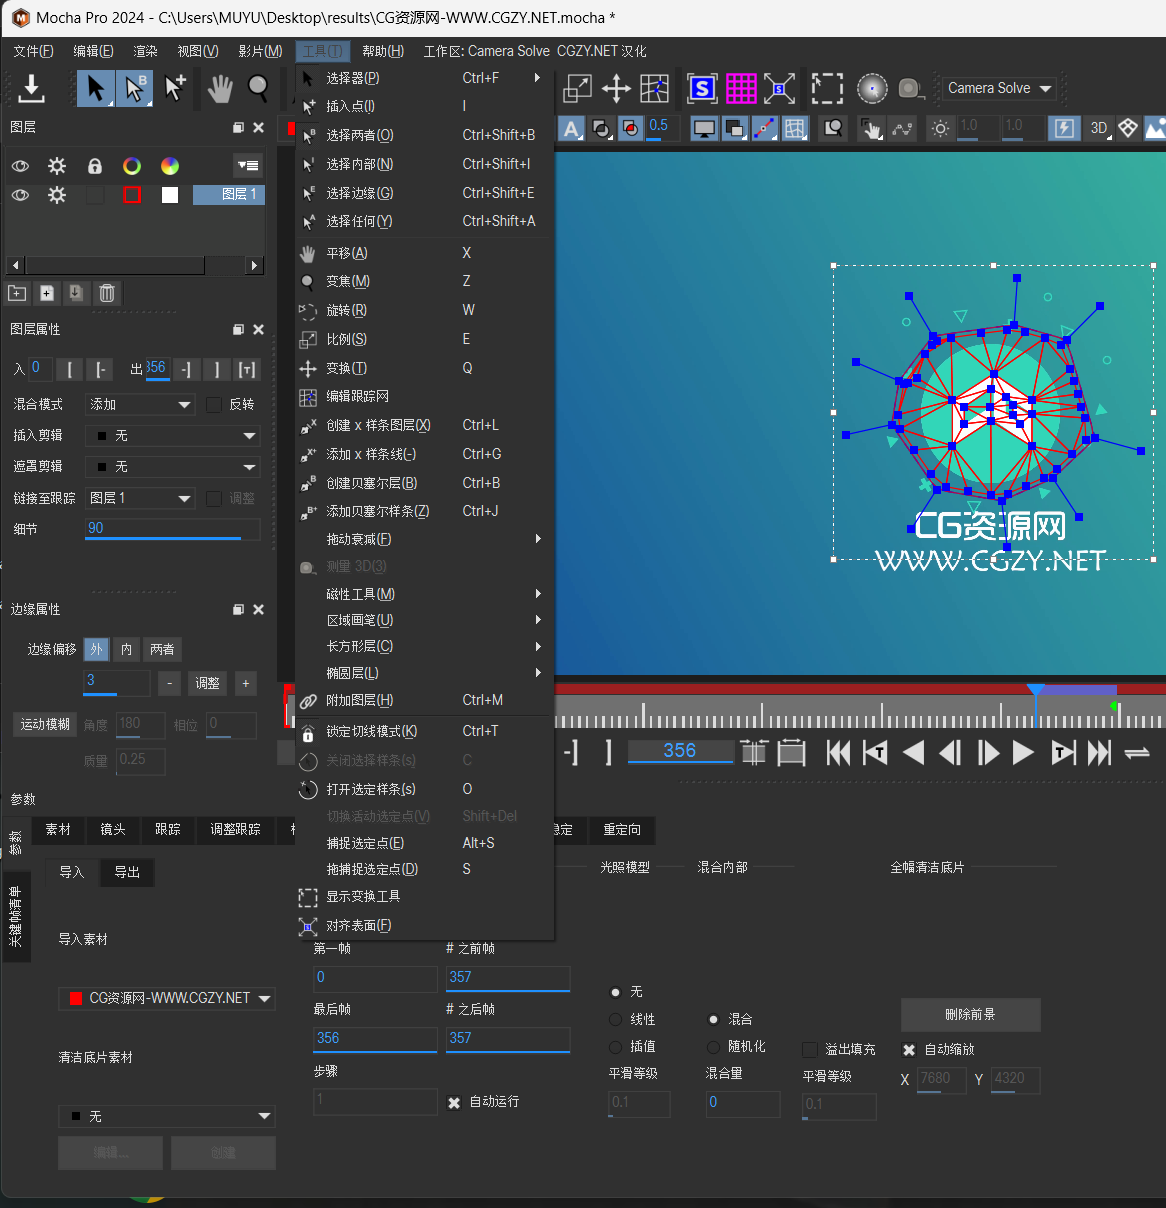
Task: Open the 遮罩剪辑 dropdown
Action: click(172, 467)
